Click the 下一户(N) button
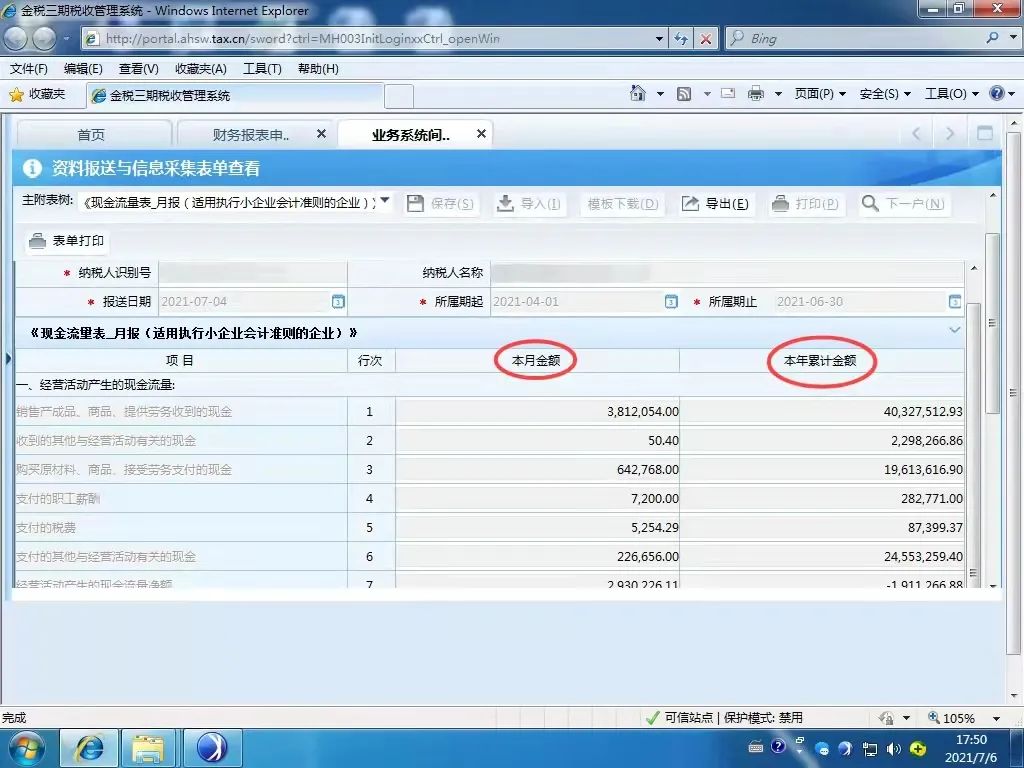 point(903,204)
